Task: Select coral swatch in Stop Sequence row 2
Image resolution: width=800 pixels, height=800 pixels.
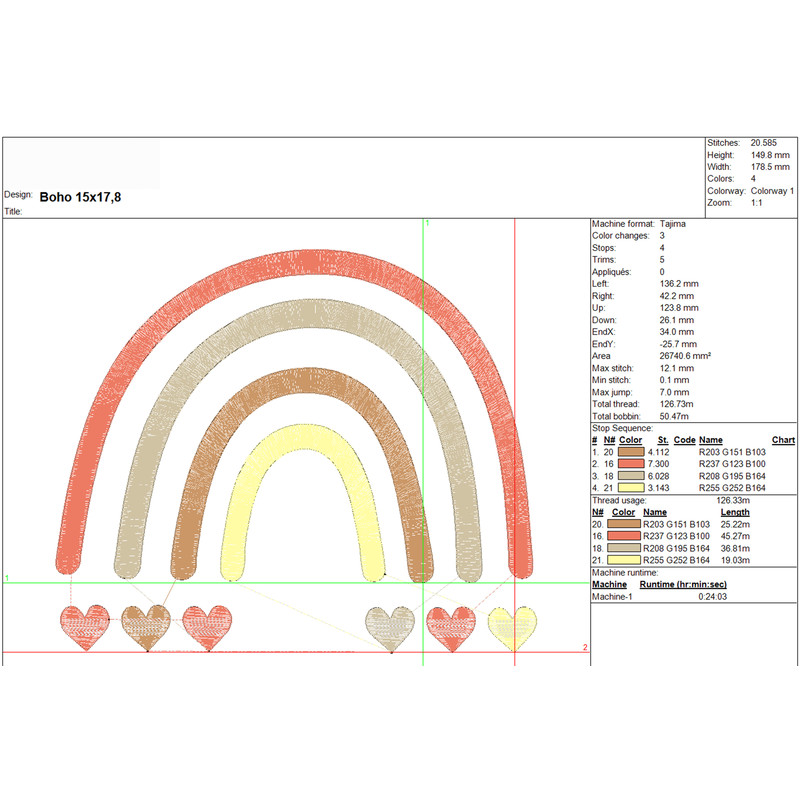Action: [632, 464]
